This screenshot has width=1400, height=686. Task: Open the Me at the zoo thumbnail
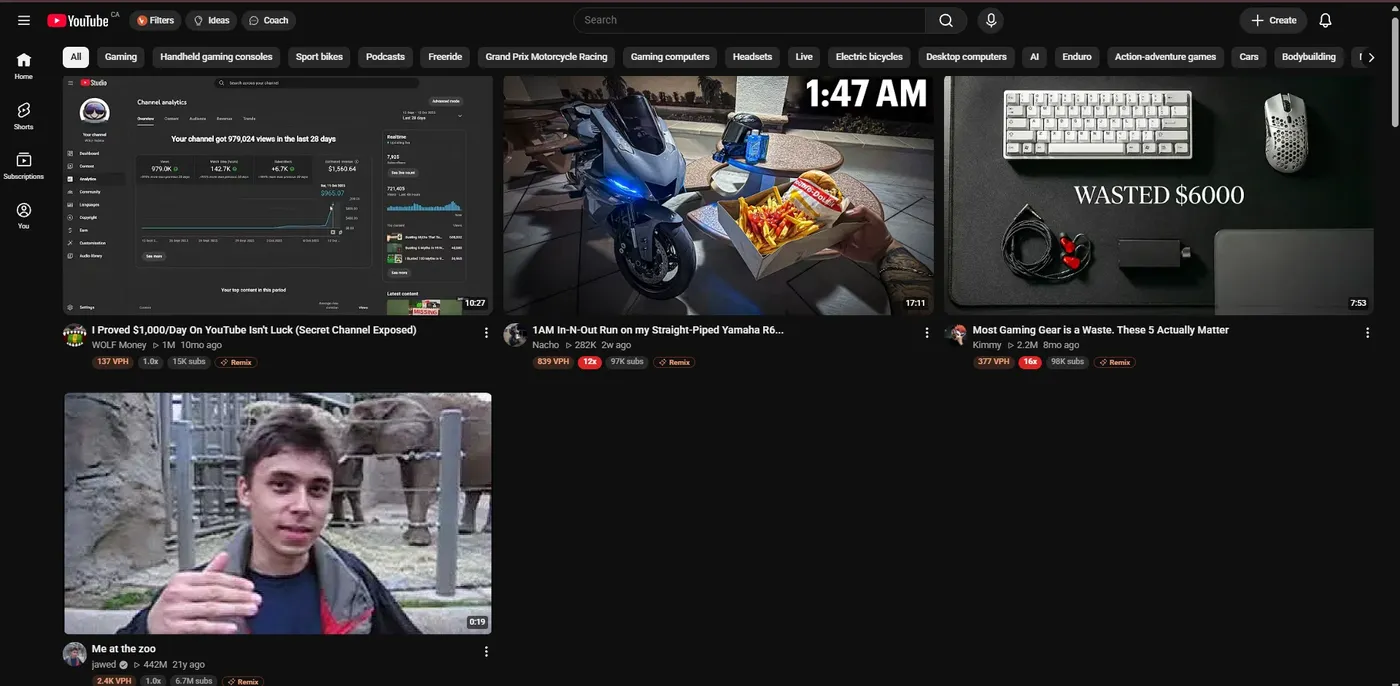(278, 513)
